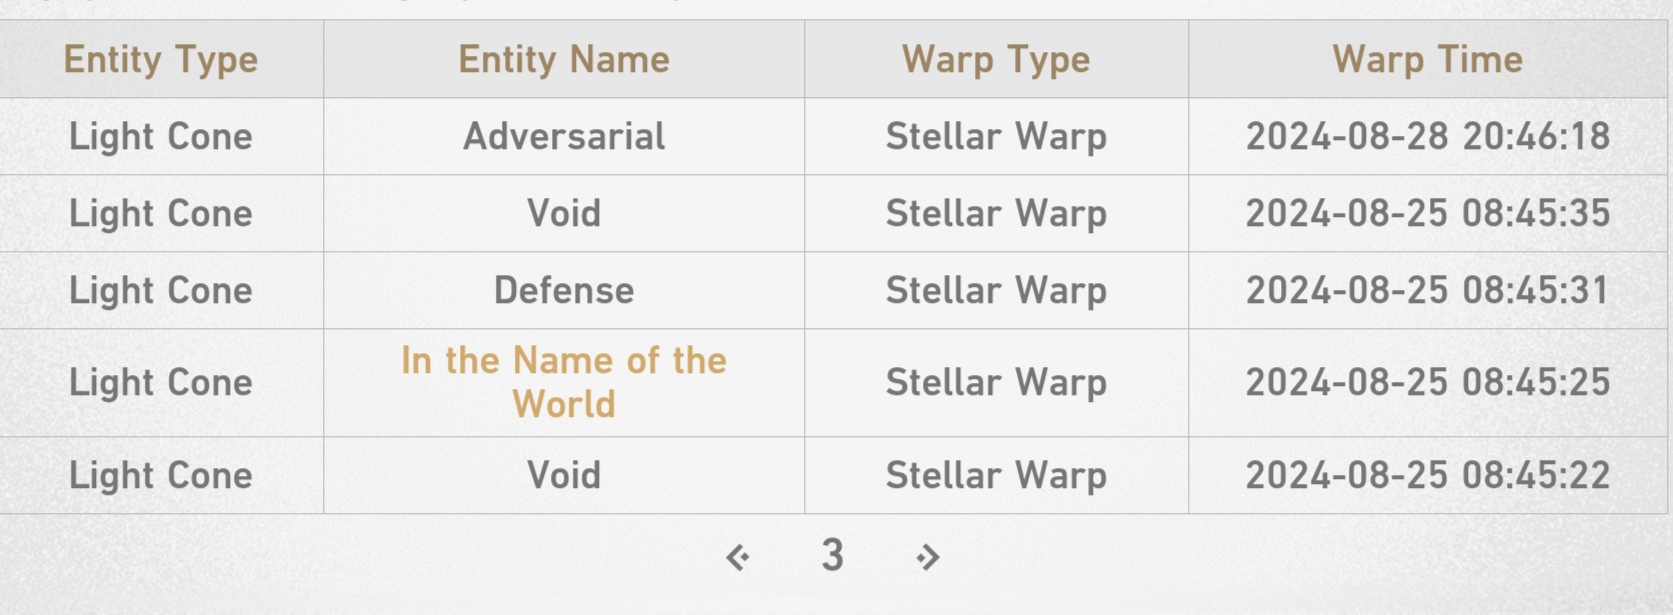Select the Defense light cone entry
Viewport: 1673px width, 615px height.
[564, 291]
